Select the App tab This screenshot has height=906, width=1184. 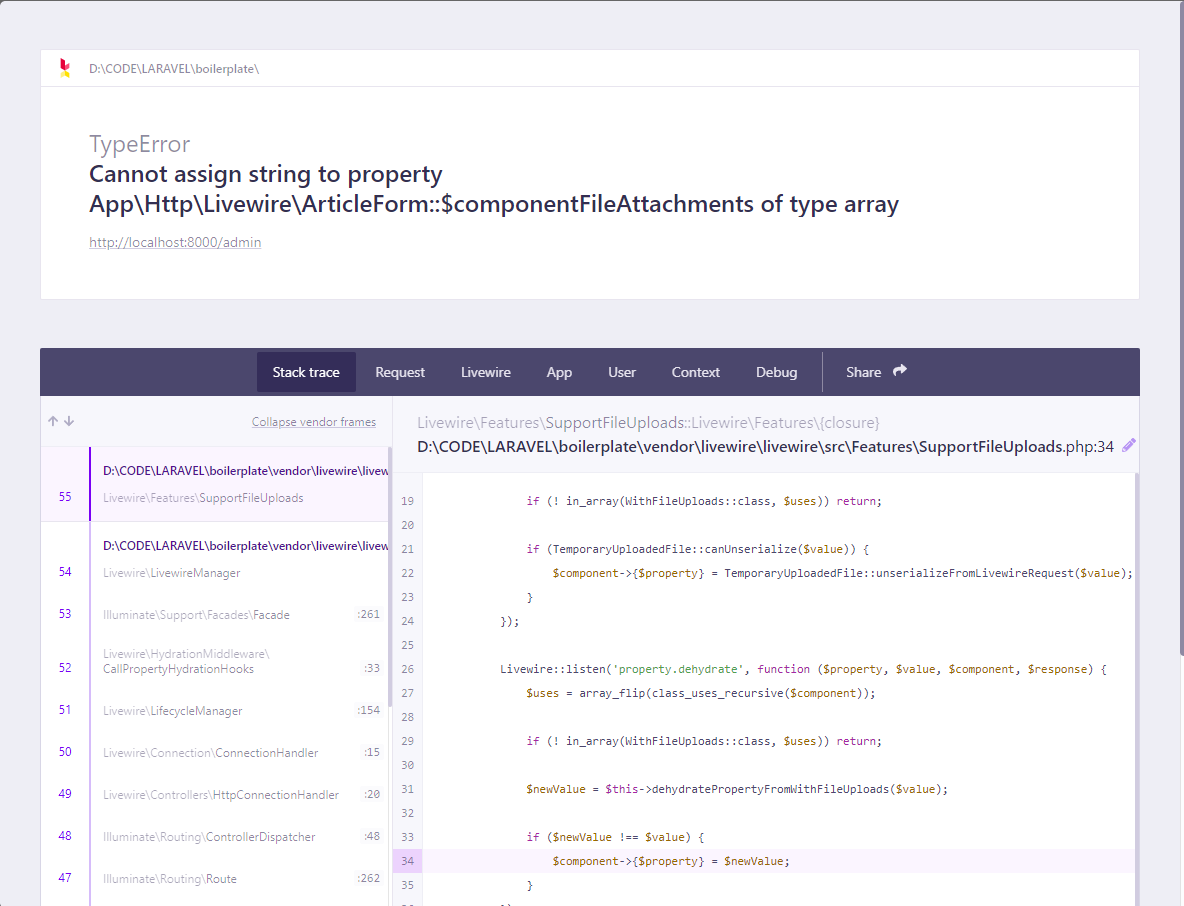559,372
